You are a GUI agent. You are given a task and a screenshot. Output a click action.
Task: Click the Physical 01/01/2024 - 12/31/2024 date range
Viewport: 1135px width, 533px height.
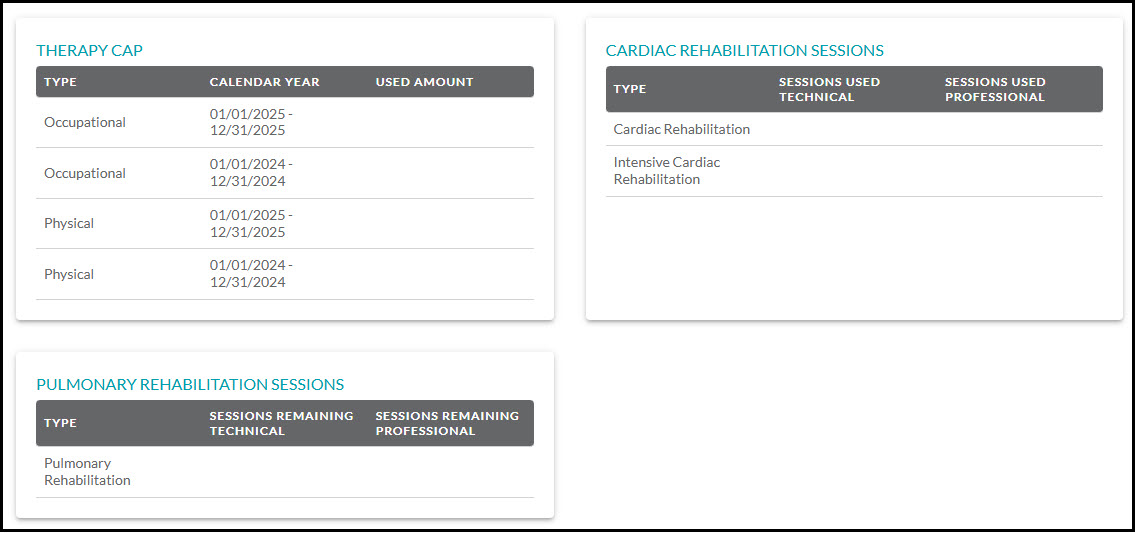pyautogui.click(x=251, y=274)
